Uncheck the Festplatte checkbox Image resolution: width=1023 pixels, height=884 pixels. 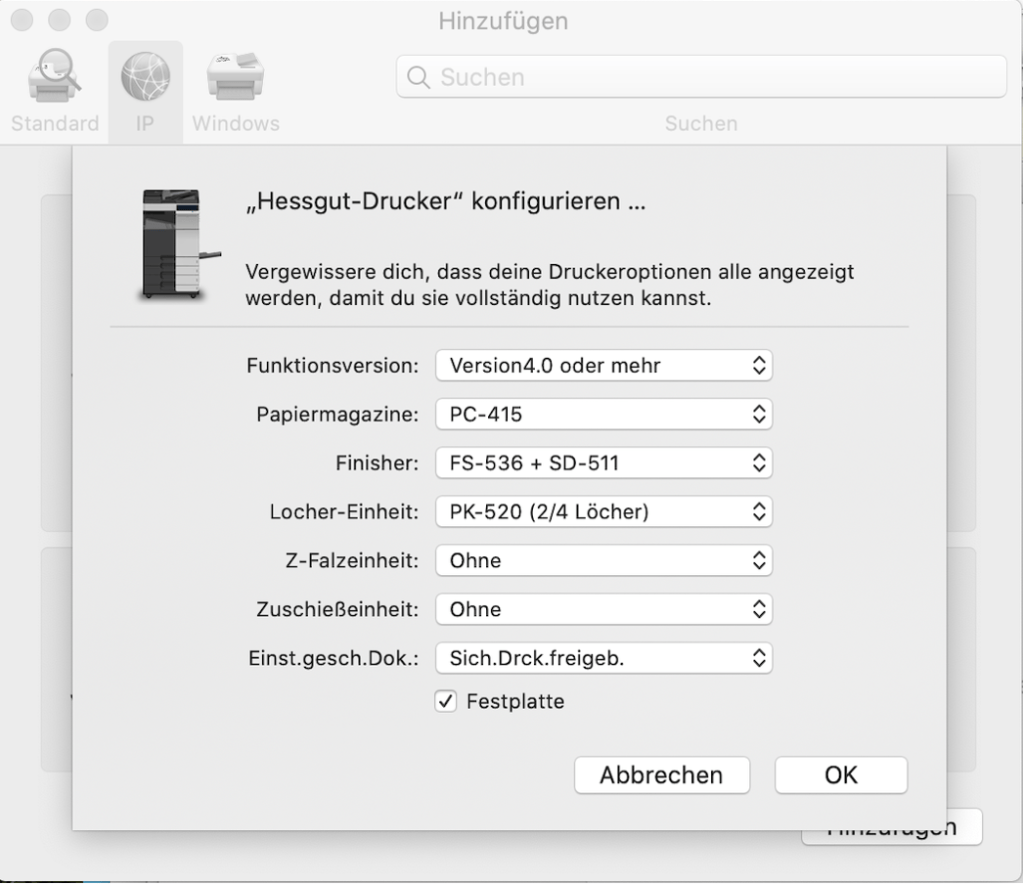[x=446, y=702]
